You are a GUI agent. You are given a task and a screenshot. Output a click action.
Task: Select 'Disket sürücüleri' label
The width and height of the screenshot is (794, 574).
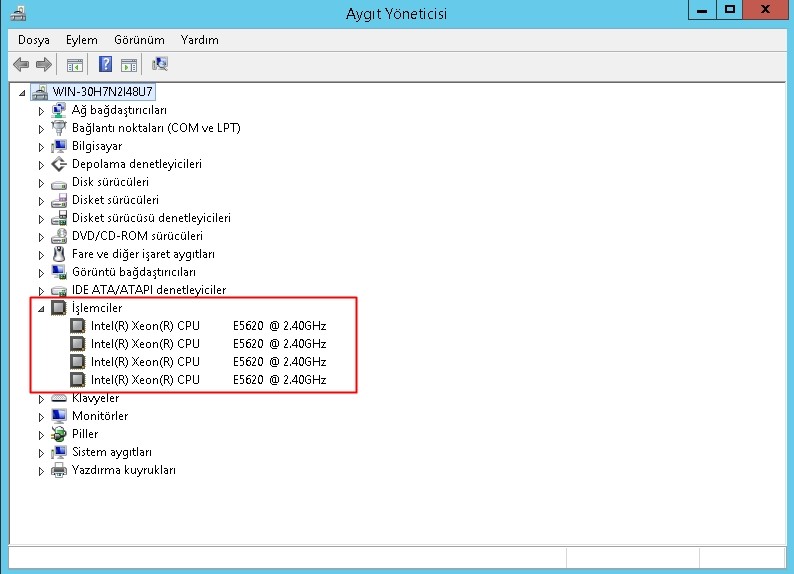pyautogui.click(x=115, y=200)
